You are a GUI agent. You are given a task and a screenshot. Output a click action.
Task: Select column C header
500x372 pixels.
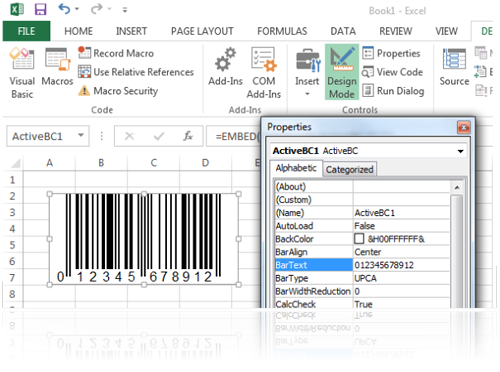click(x=153, y=163)
